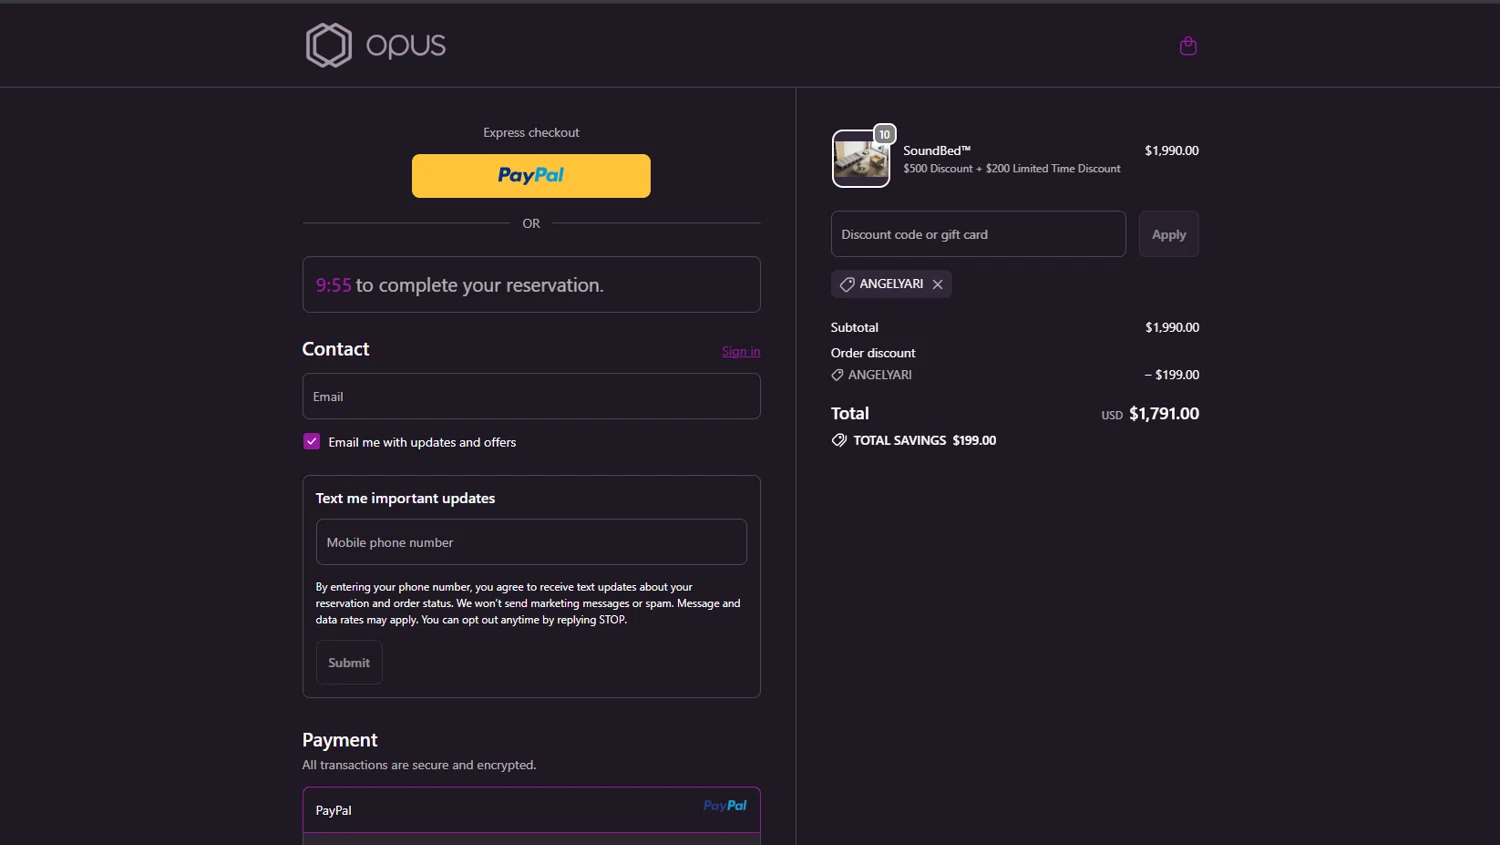
Task: Click the tag icon beside TOTAL SAVINGS
Action: click(x=839, y=440)
